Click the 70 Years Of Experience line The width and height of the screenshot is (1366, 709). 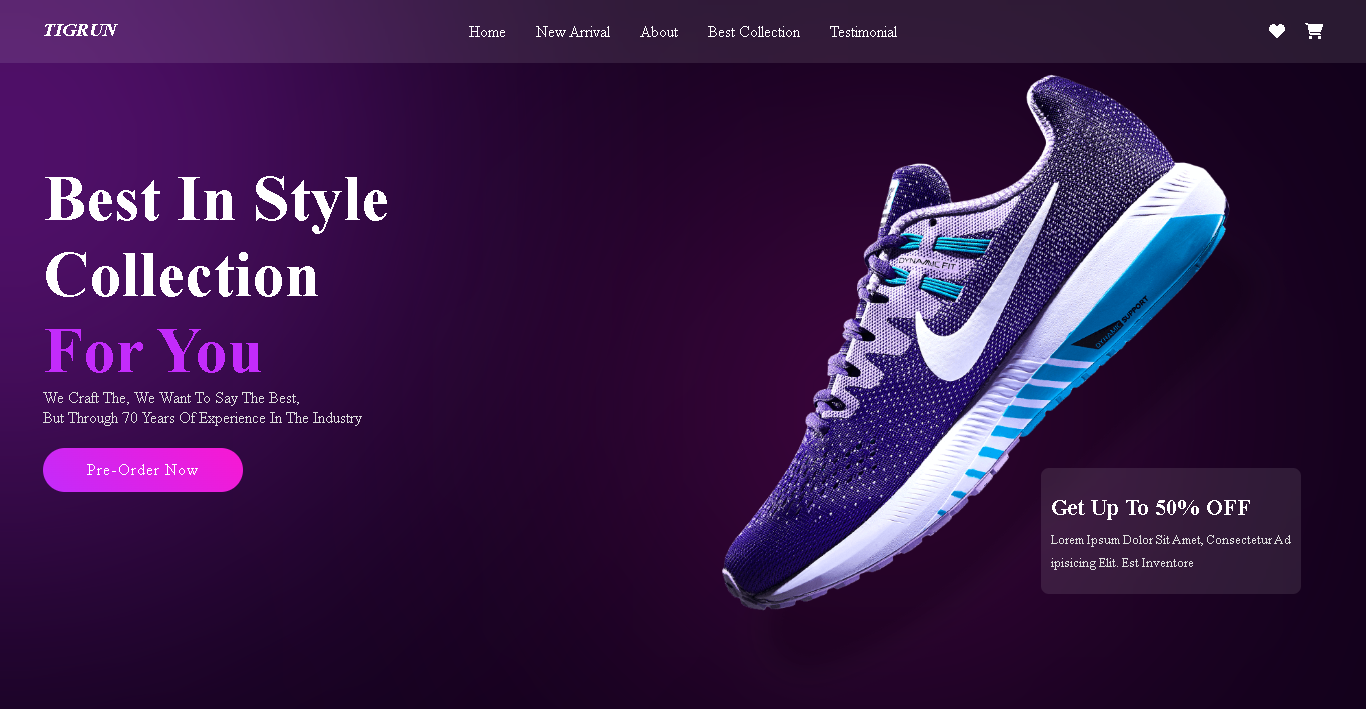[202, 418]
